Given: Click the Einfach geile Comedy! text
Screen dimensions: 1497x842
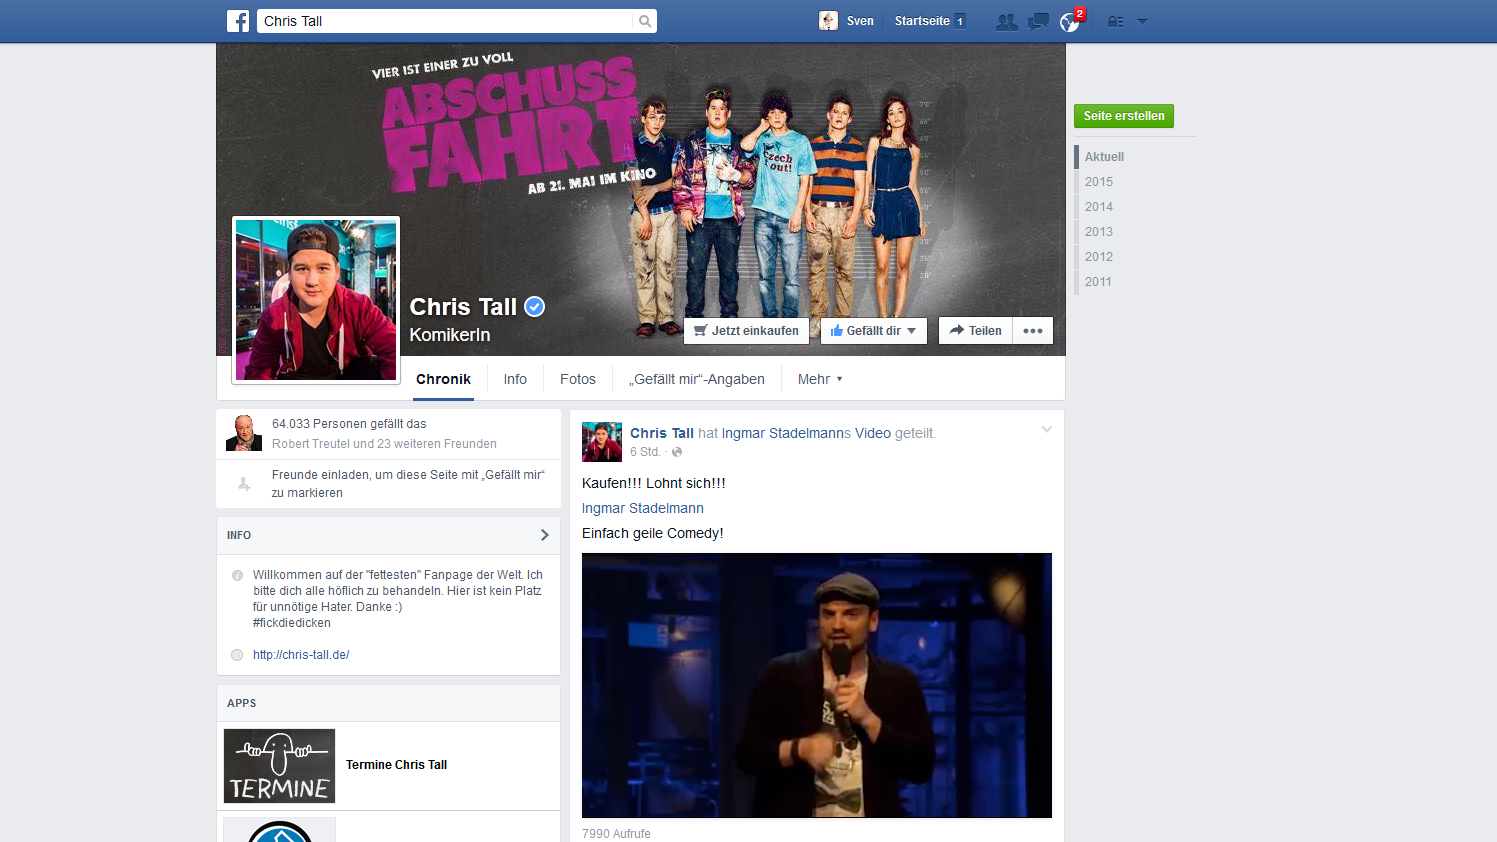Looking at the screenshot, I should (653, 533).
